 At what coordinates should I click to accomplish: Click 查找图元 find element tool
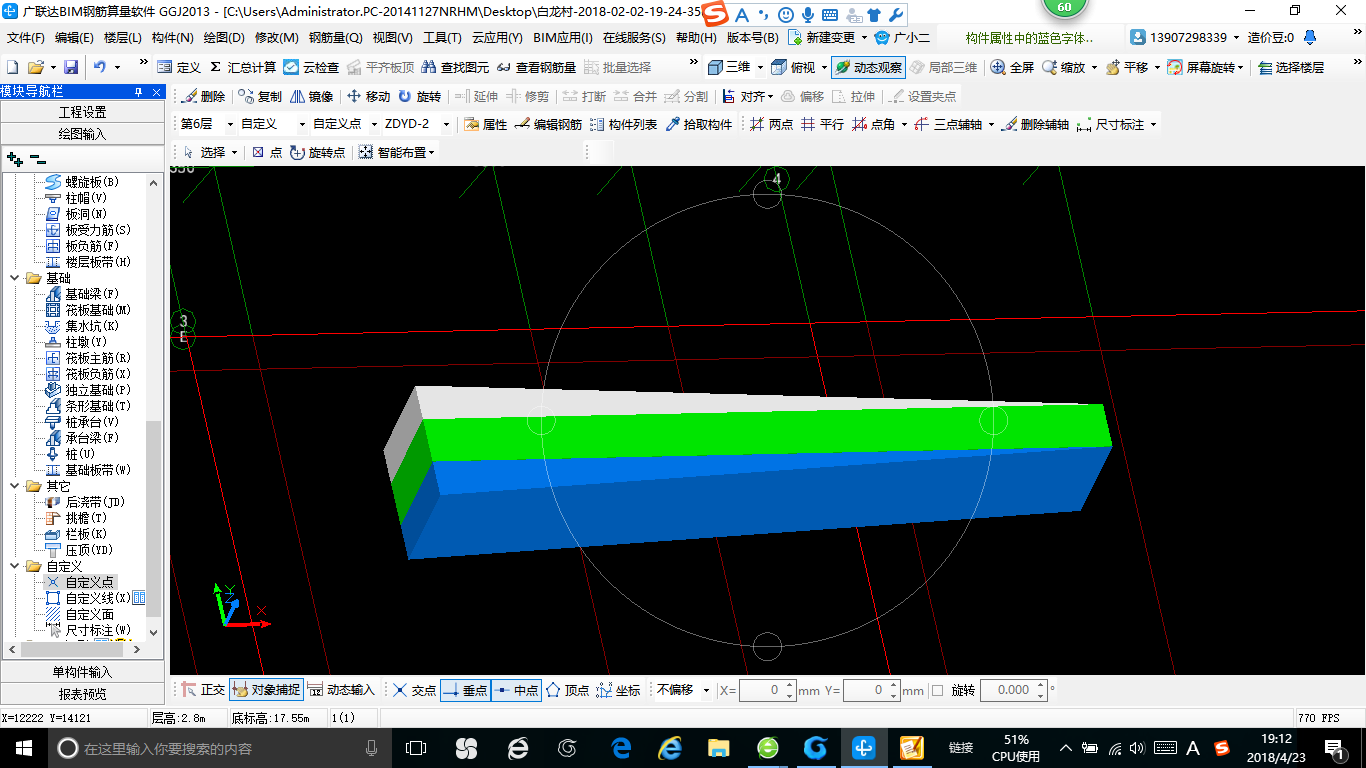455,67
